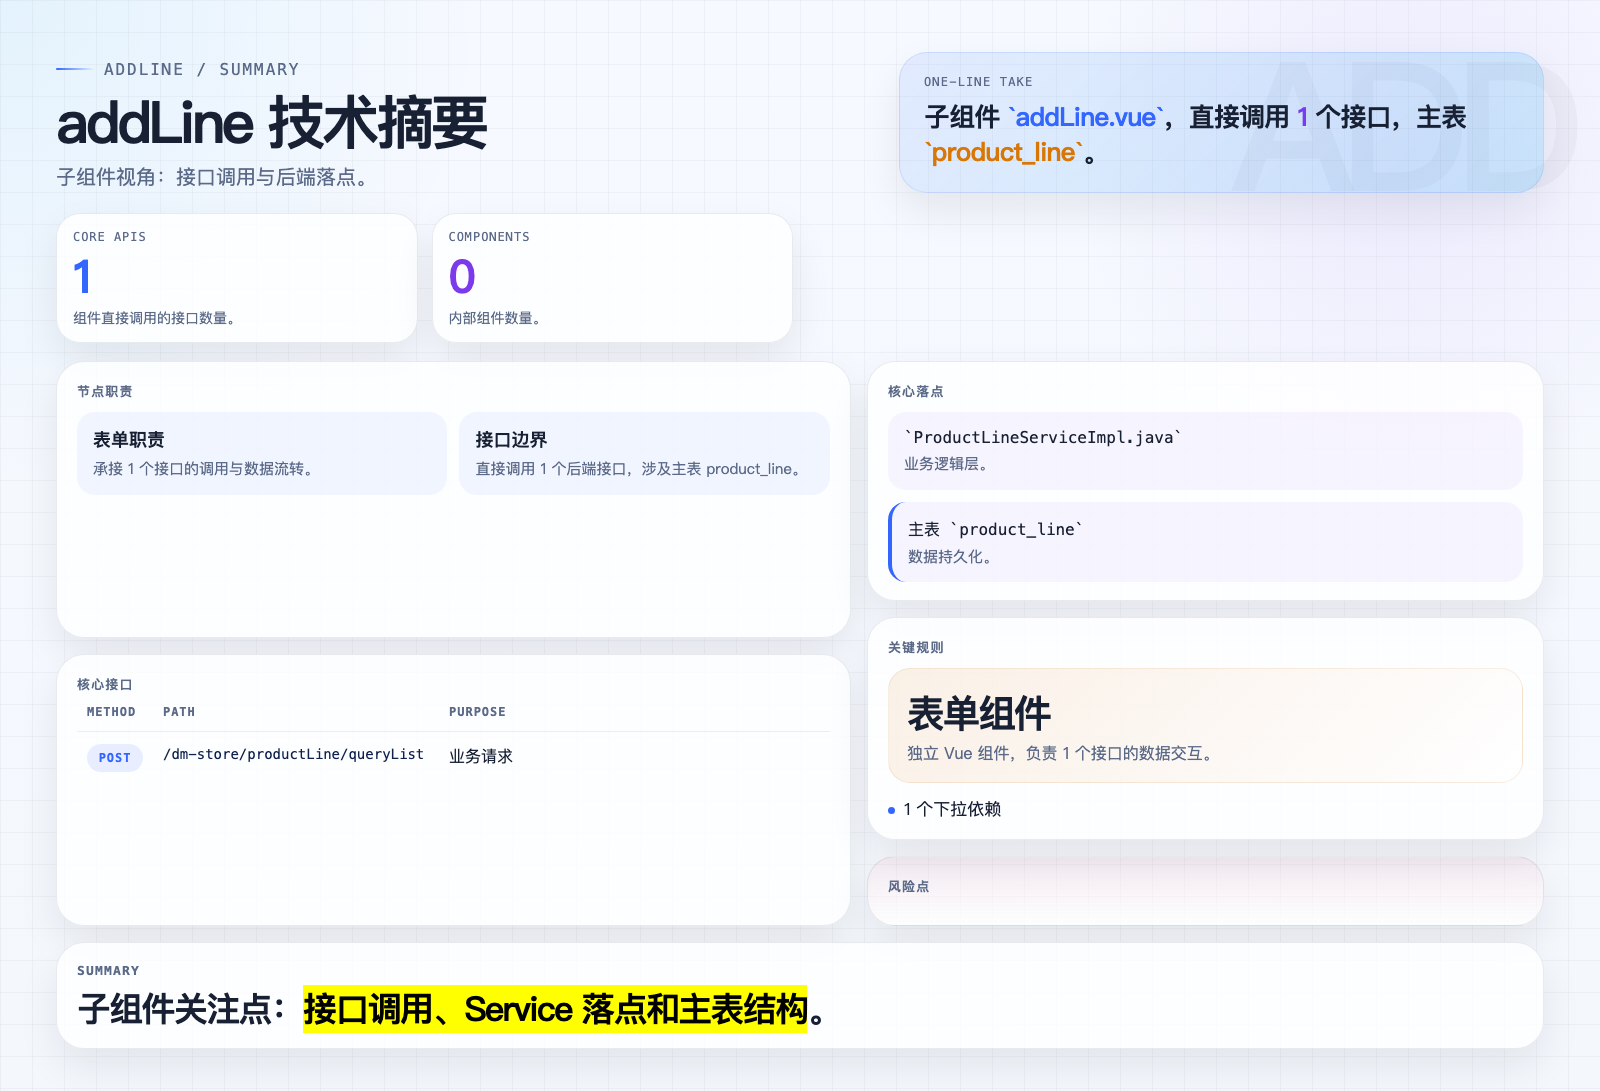Click the ONE-LINE TAKE label
This screenshot has height=1091, width=1600.
[x=978, y=82]
